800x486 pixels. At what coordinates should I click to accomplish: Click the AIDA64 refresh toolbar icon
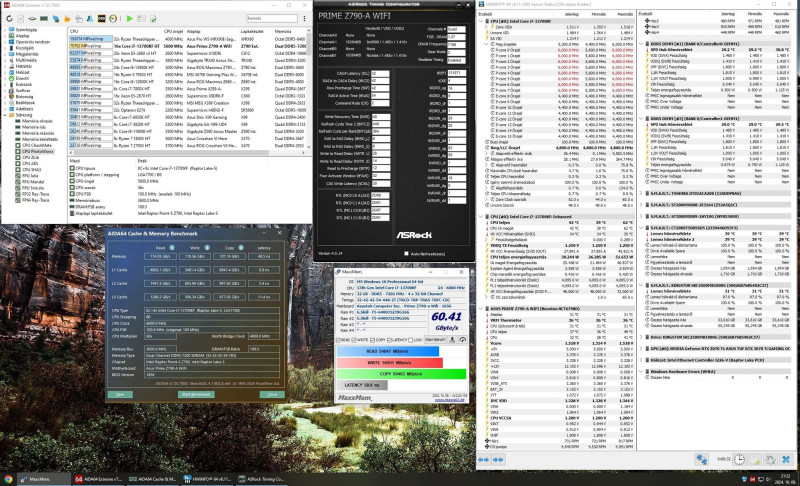point(9,19)
